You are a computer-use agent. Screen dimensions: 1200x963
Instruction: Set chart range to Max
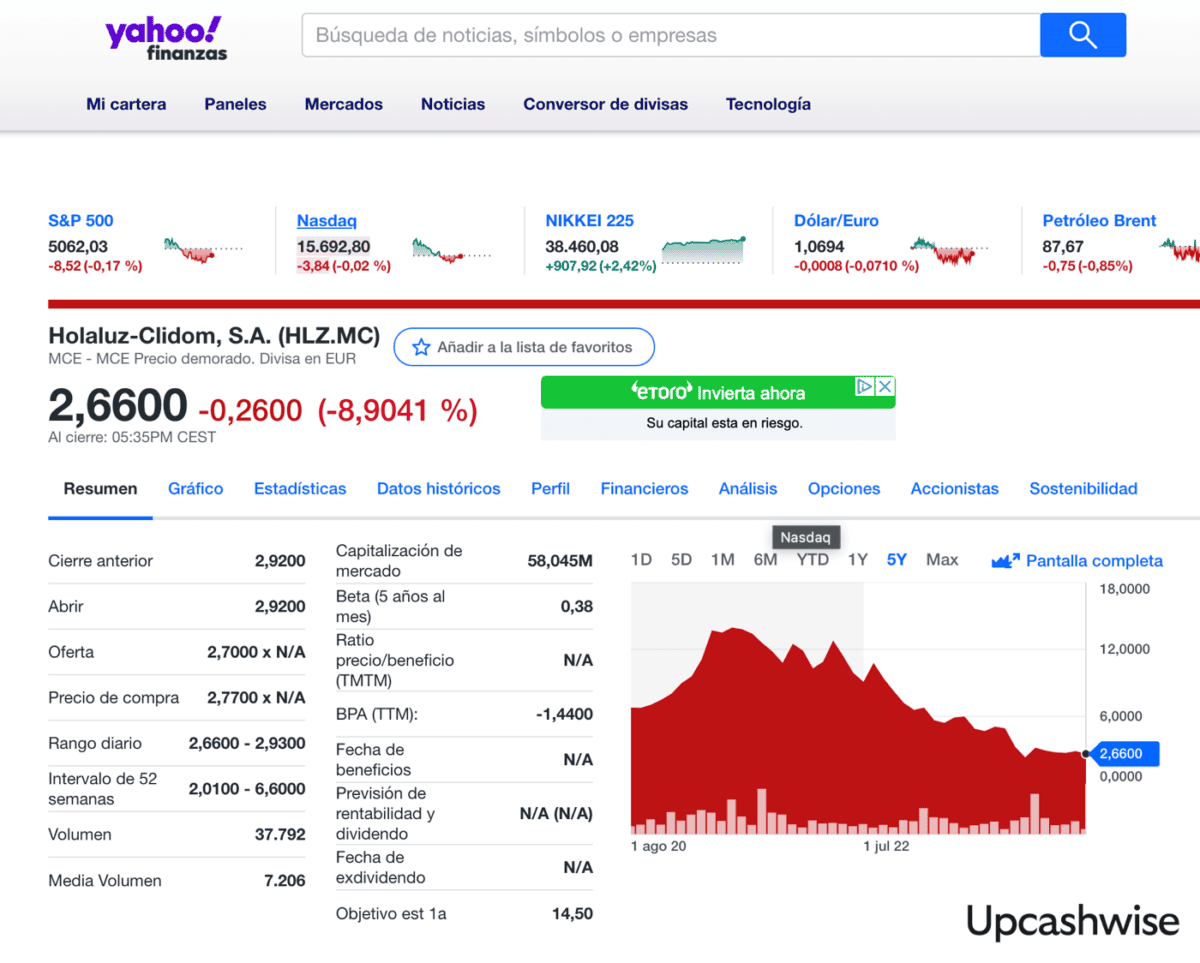(x=942, y=560)
